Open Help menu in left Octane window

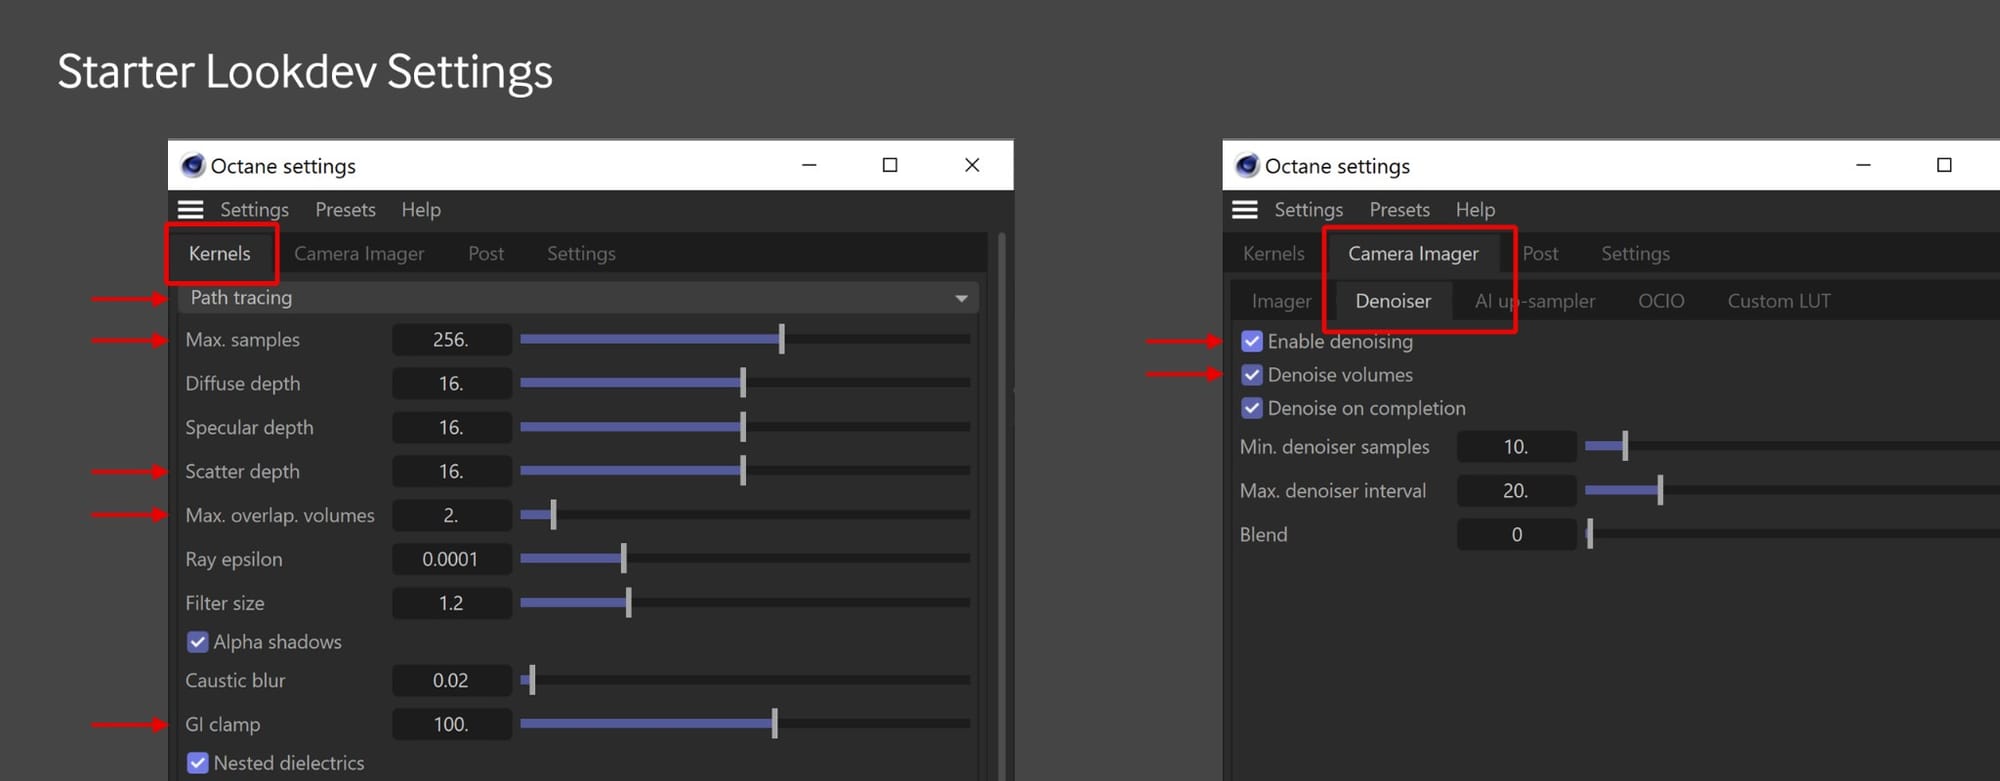pyautogui.click(x=421, y=209)
